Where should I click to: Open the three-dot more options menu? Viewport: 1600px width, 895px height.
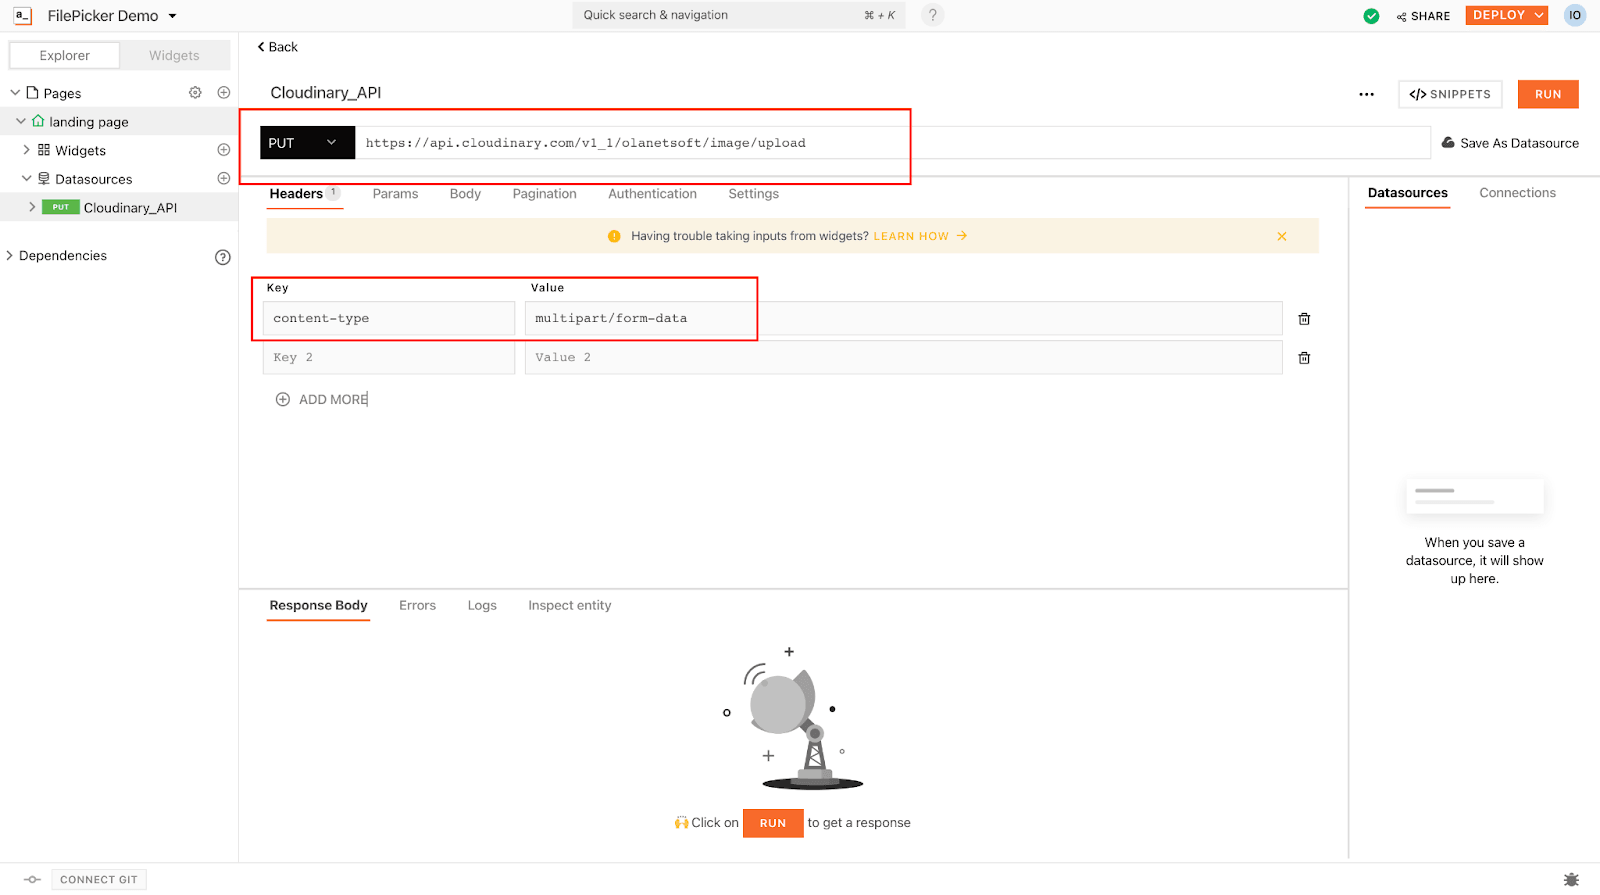click(1366, 94)
